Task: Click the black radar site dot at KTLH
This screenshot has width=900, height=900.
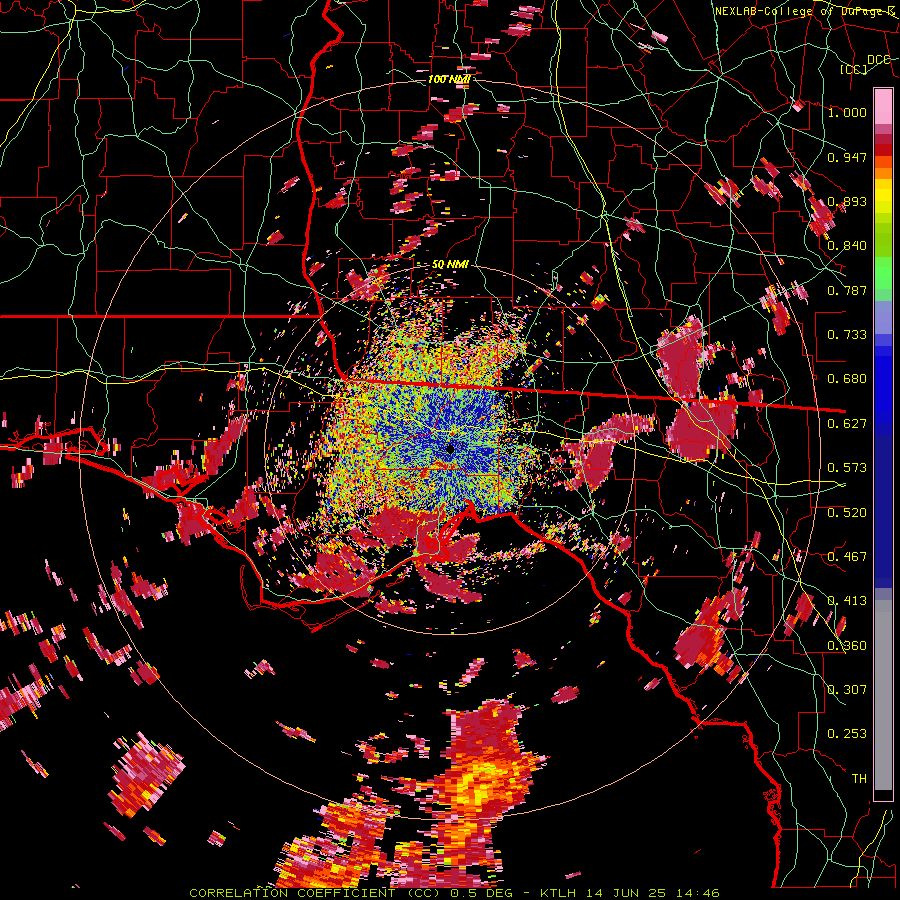Action: (451, 449)
